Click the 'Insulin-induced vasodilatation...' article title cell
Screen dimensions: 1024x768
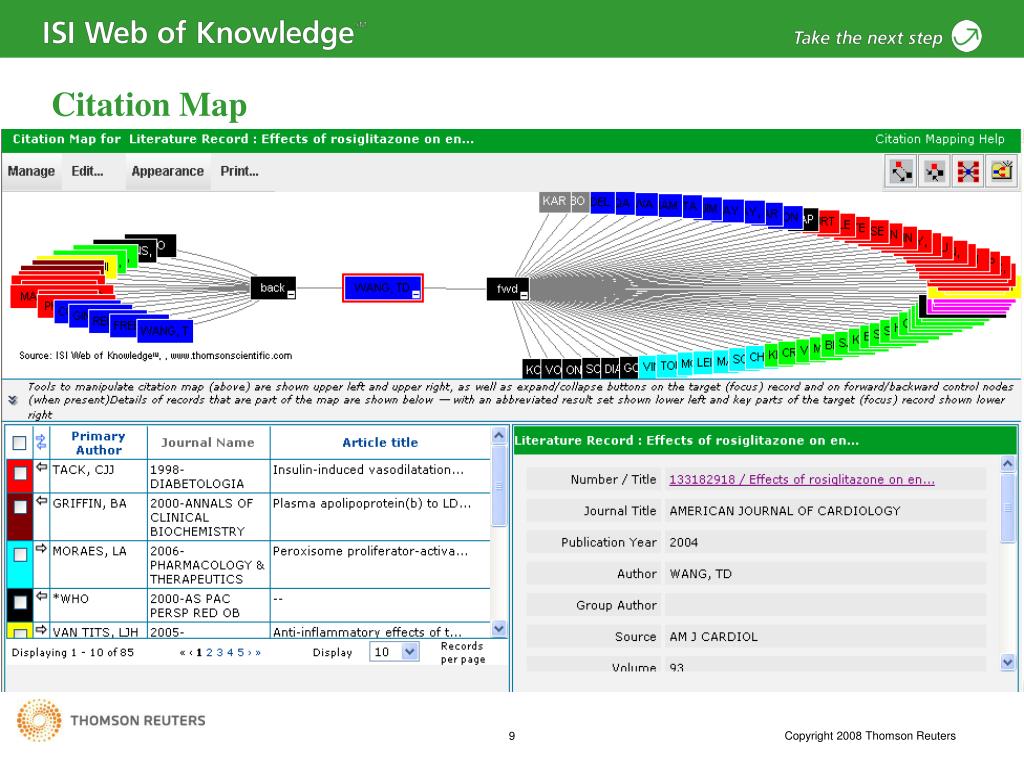tap(380, 476)
